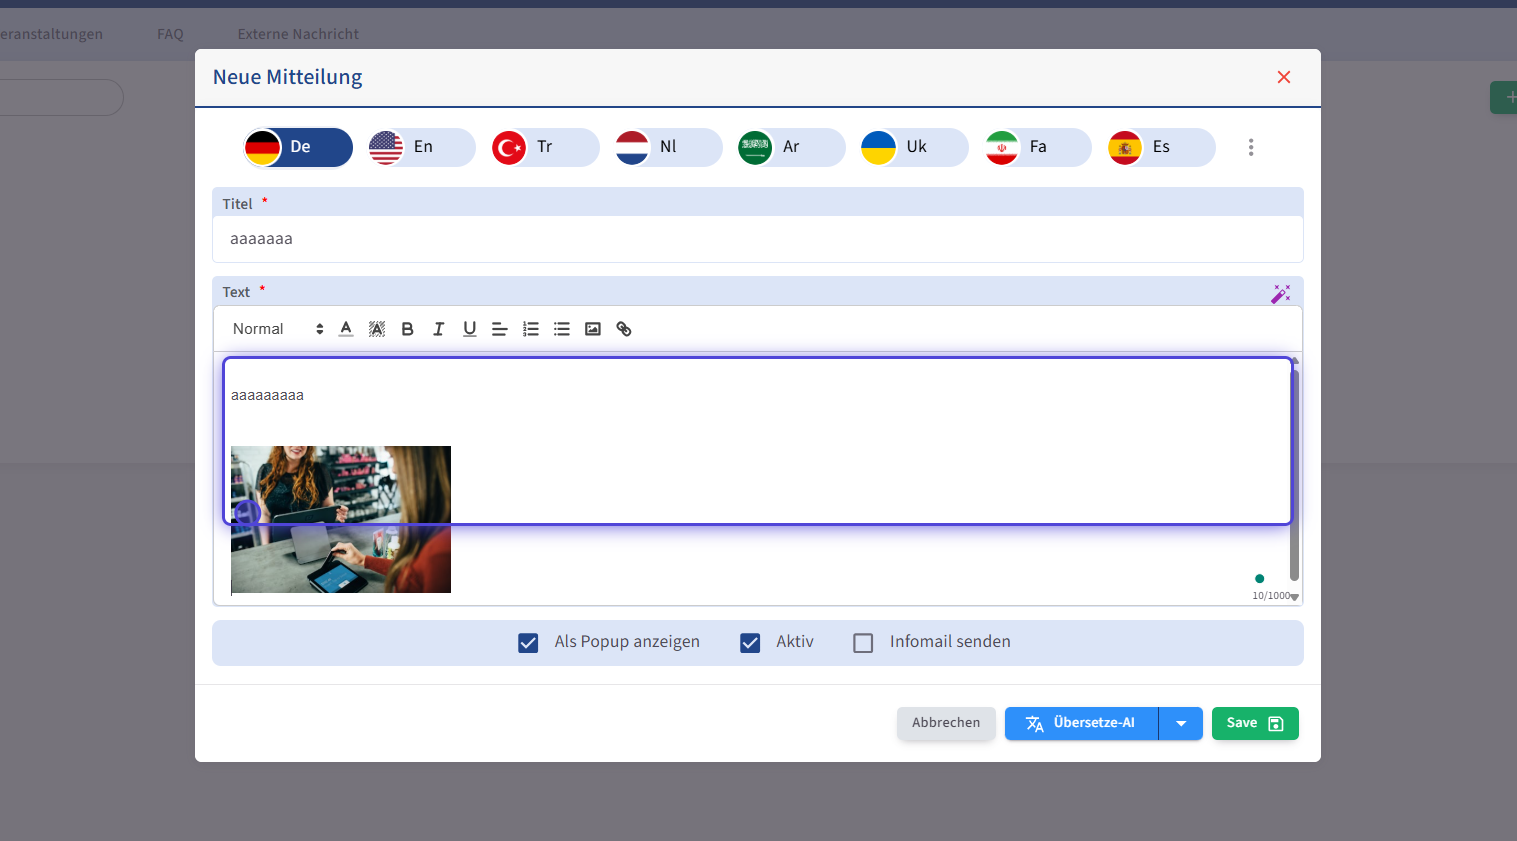Toggle the Aktiv checkbox
The height and width of the screenshot is (841, 1517).
click(750, 643)
